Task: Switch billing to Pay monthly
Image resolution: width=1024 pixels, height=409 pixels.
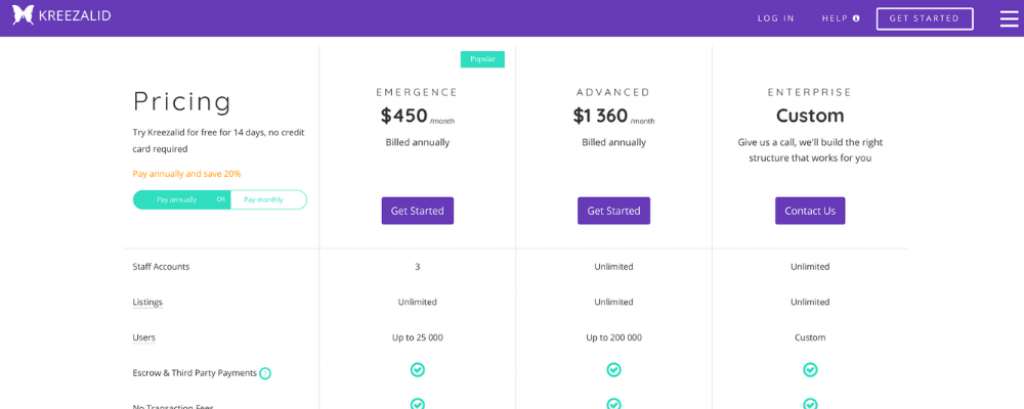Action: pyautogui.click(x=264, y=200)
